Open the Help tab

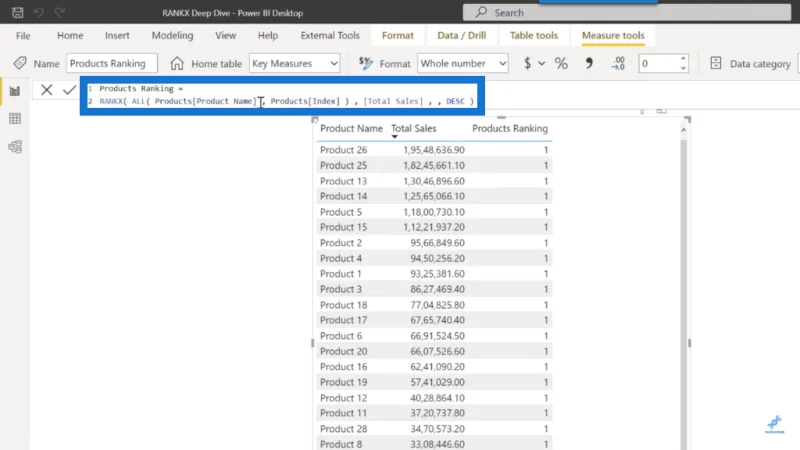coord(268,35)
